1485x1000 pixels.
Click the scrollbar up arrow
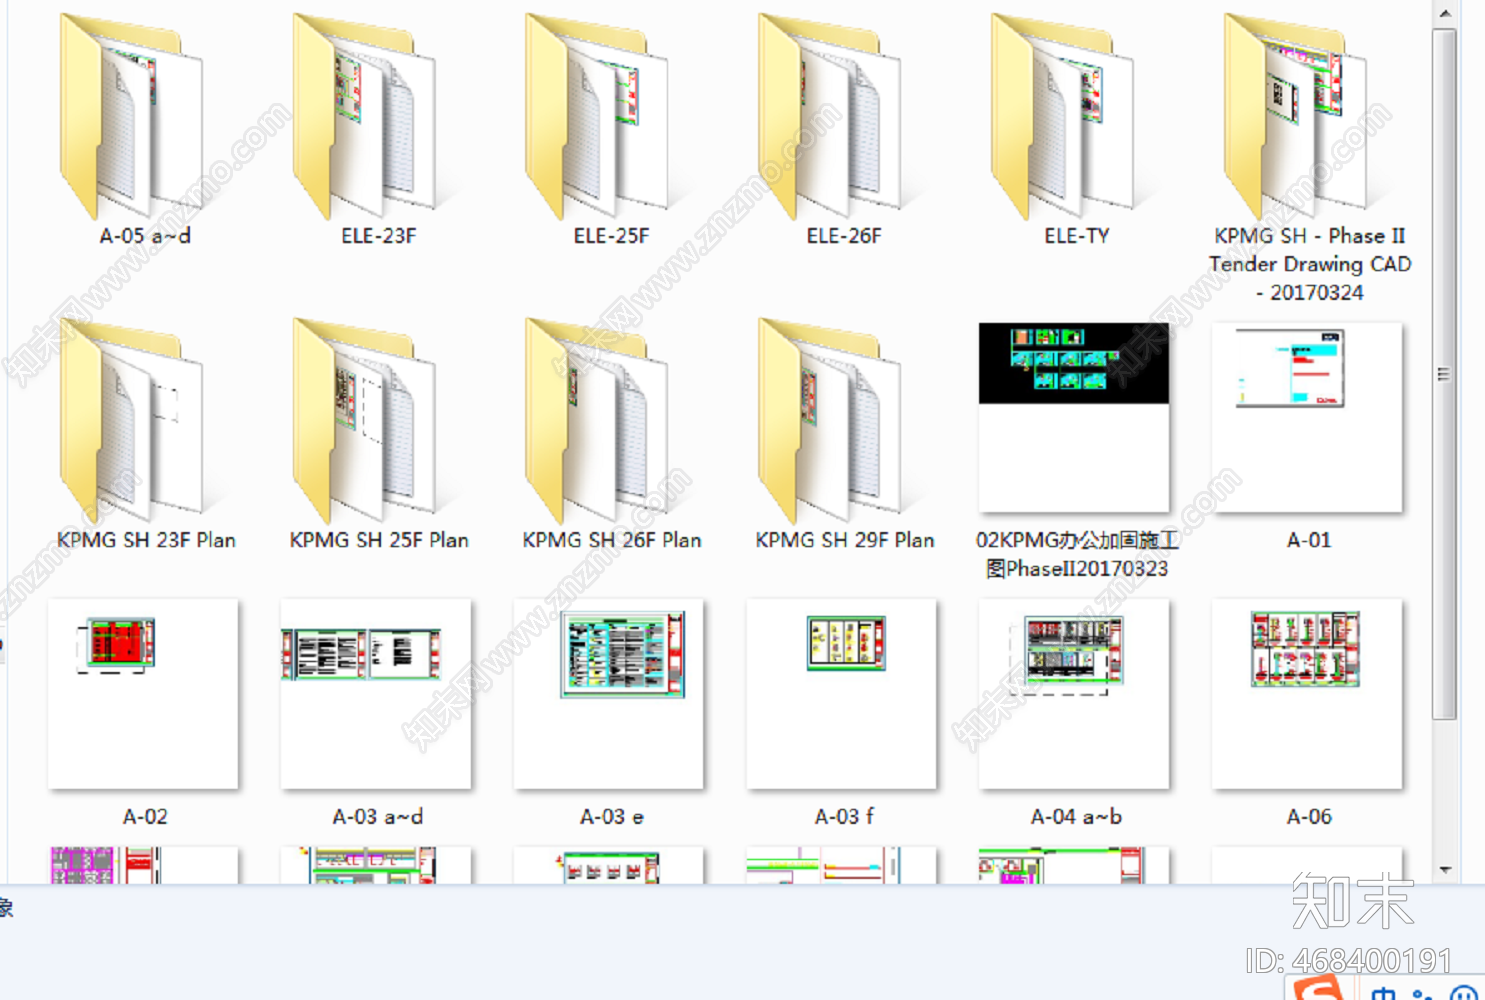[x=1445, y=13]
